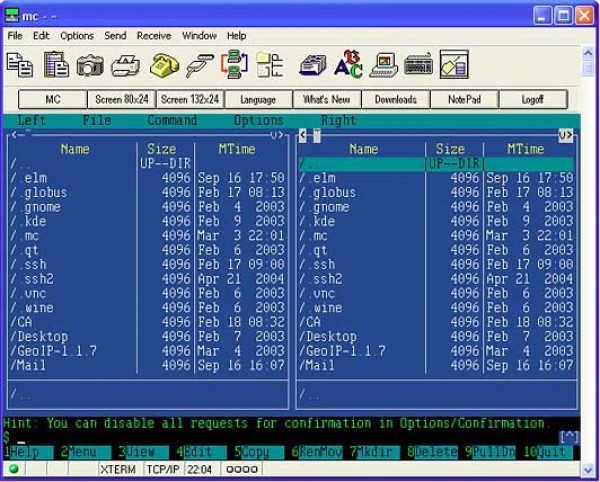
Task: Open the Left panel dropdown menu in mc
Action: click(32, 120)
